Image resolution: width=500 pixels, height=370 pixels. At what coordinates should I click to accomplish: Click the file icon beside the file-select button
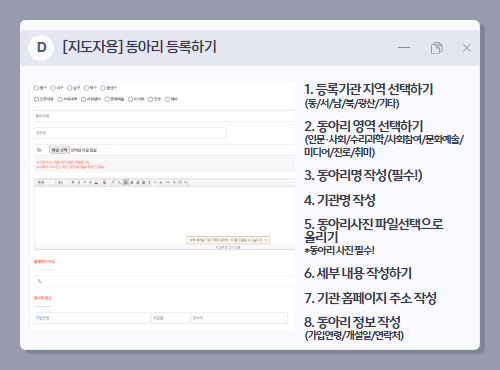pos(40,150)
